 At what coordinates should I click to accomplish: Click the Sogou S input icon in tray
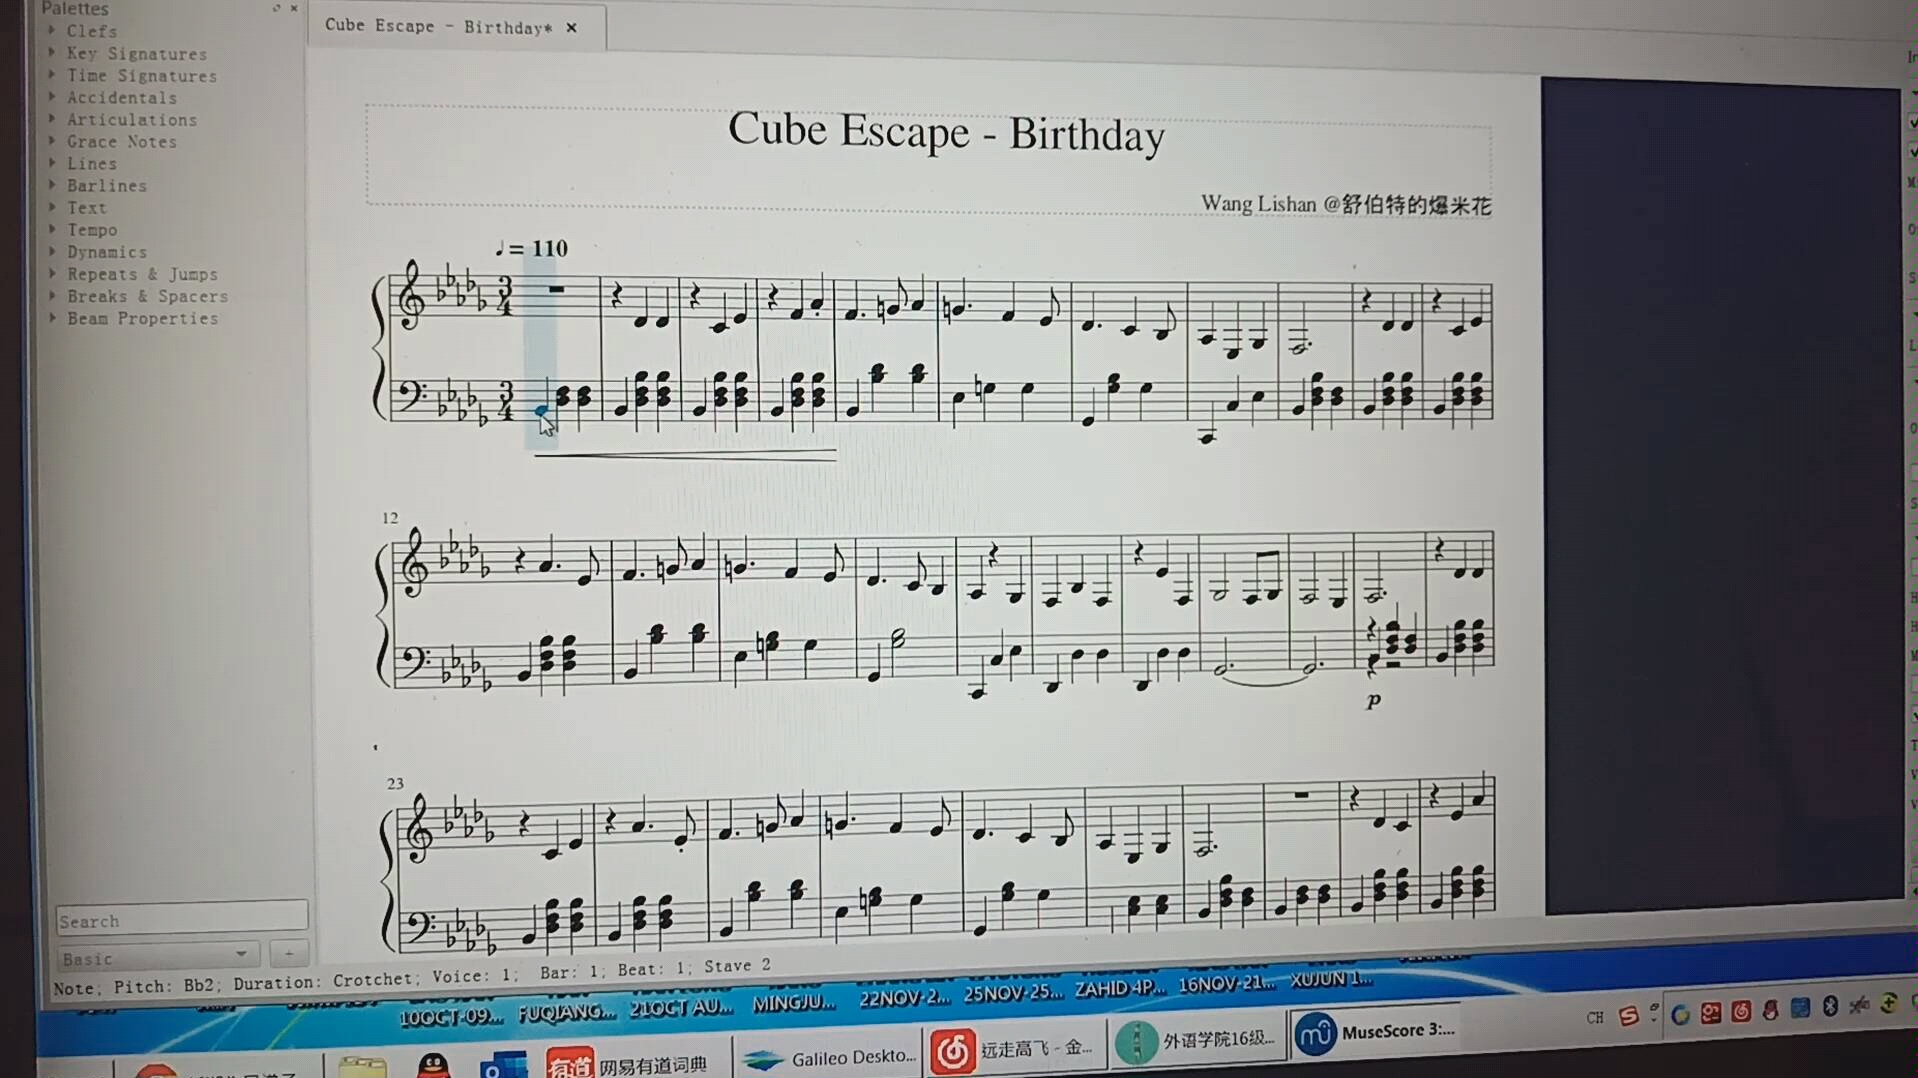coord(1628,1016)
